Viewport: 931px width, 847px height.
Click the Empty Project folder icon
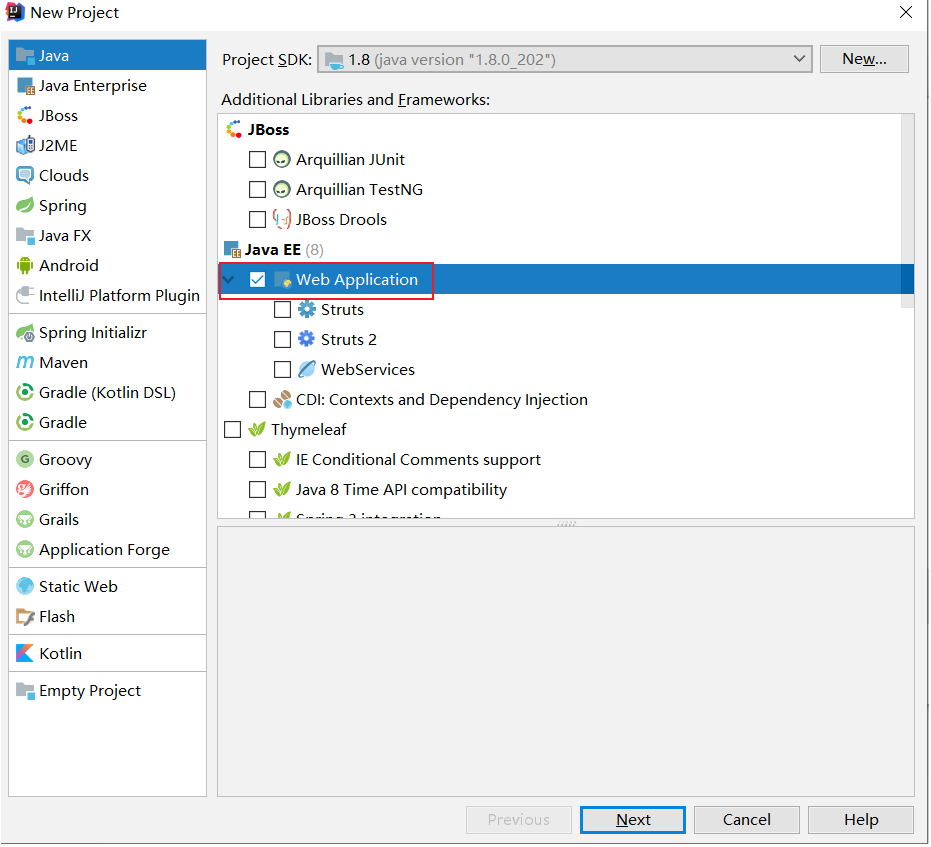pos(25,691)
